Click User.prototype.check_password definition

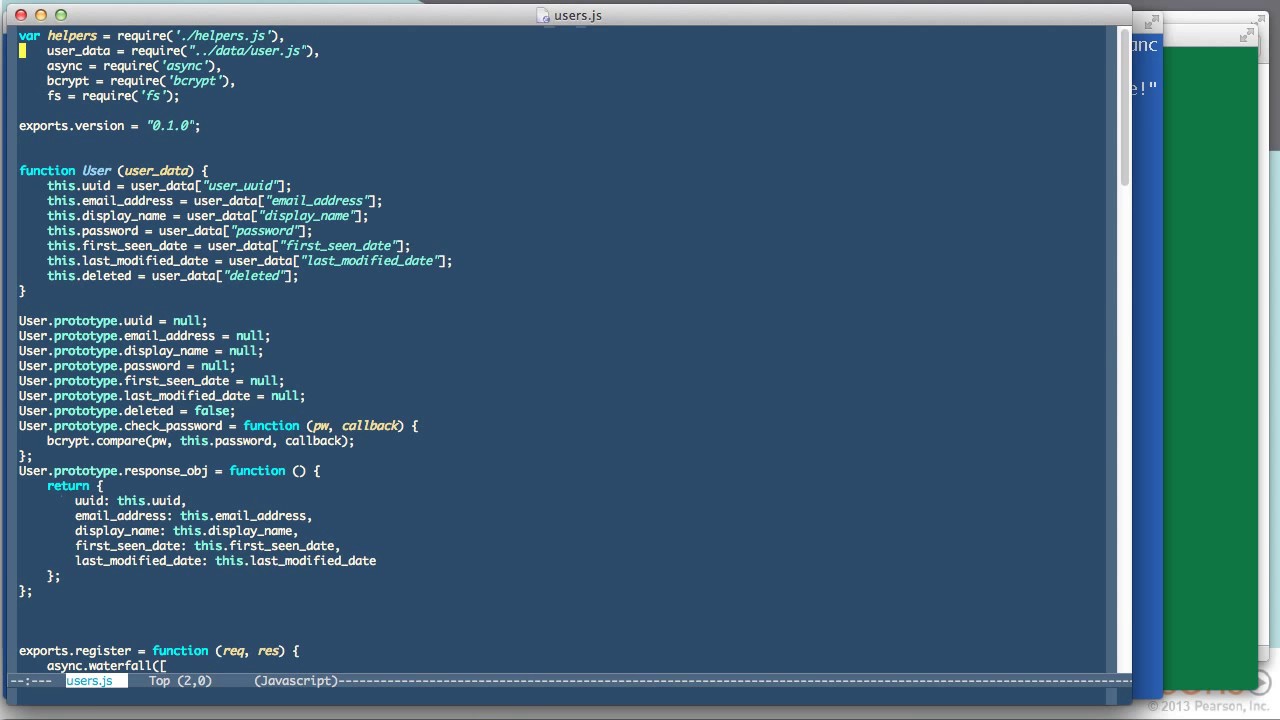pyautogui.click(x=219, y=426)
